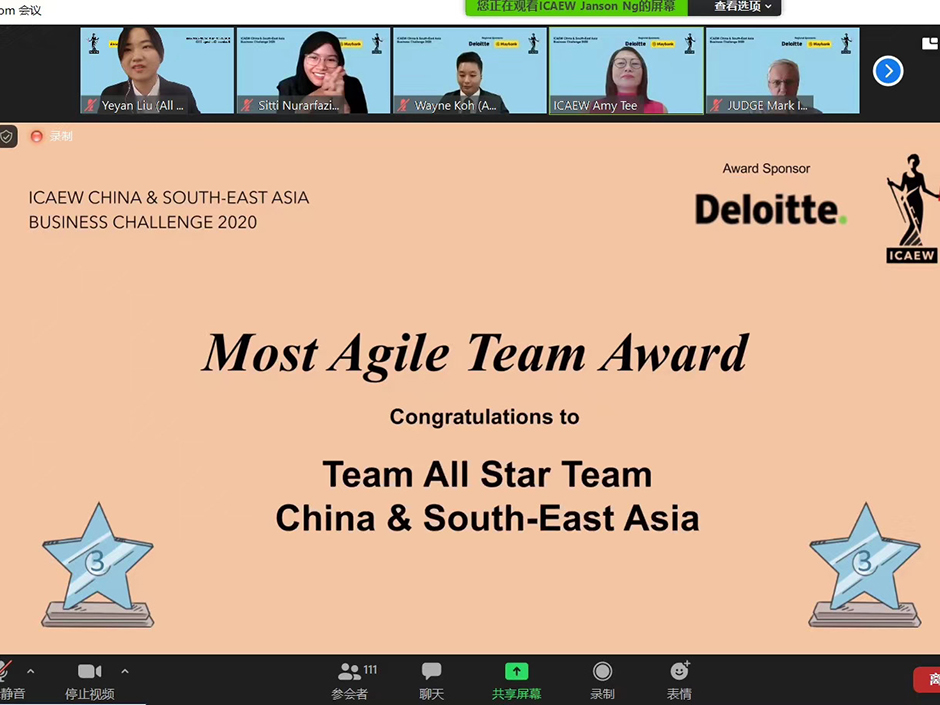Show next participants with blue arrow
Viewport: 940px width, 705px height.
pyautogui.click(x=888, y=71)
